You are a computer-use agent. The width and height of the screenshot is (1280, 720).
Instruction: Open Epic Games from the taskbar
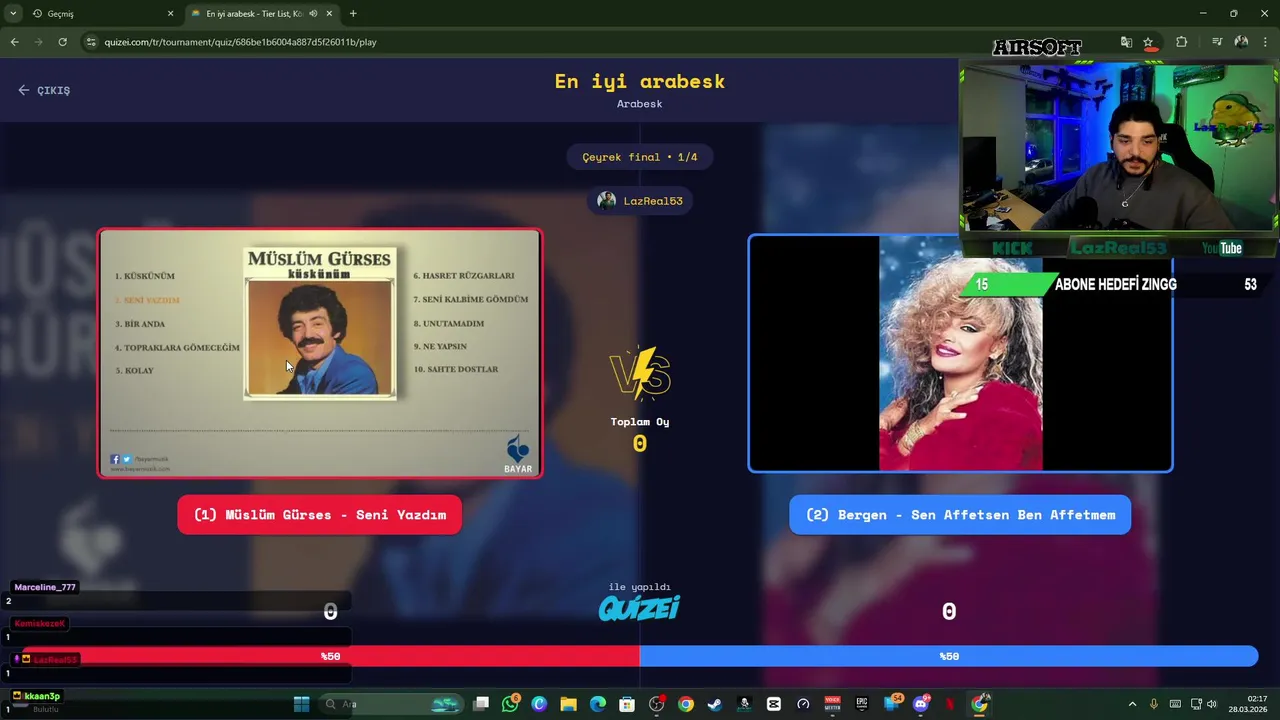click(862, 704)
